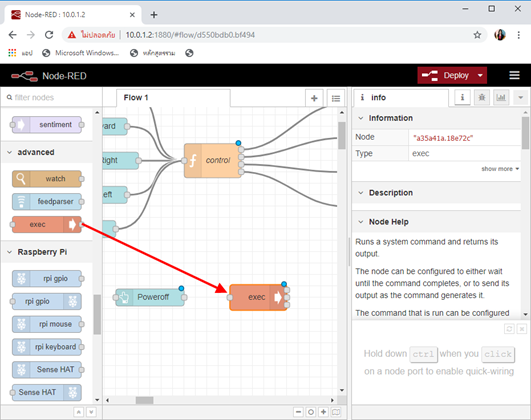Refresh the tips box

tap(509, 329)
